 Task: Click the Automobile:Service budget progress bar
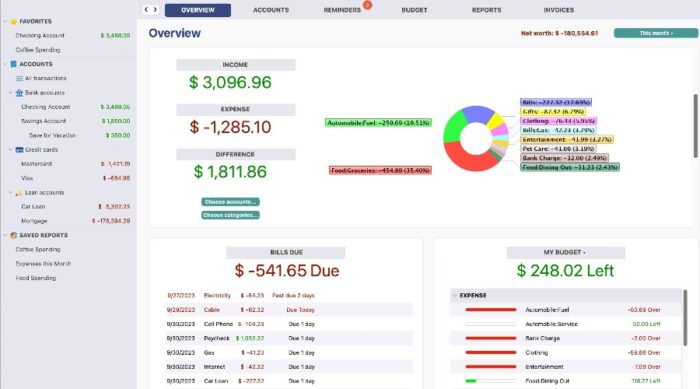[x=491, y=324]
